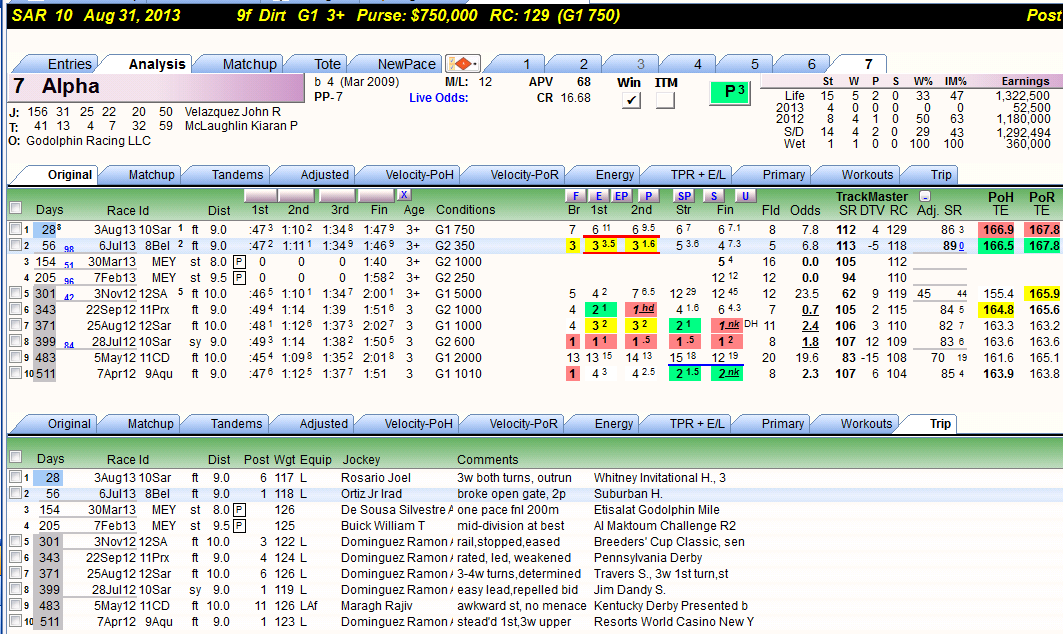Viewport: 1063px width, 634px height.
Task: Tick the select-all checkbox in running lines header
Action: point(16,208)
